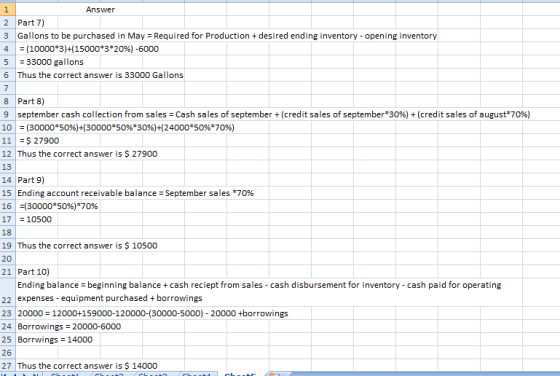This screenshot has width=560, height=376.
Task: Click 'Thus the correct answer is $ 10500'
Action: tap(88, 246)
